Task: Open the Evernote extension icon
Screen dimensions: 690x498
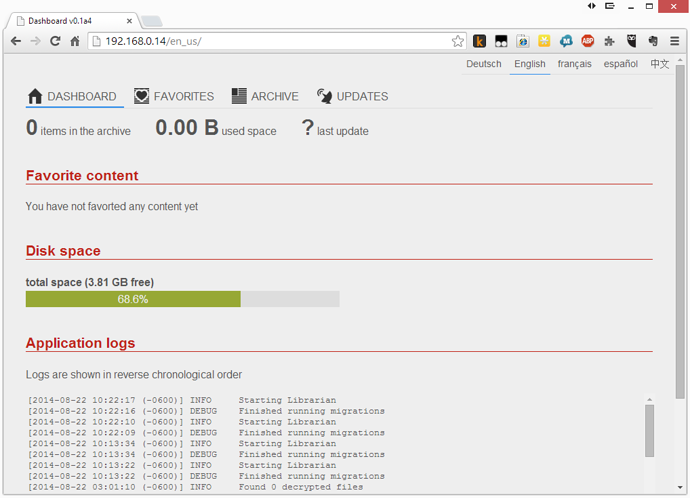Action: tap(653, 41)
